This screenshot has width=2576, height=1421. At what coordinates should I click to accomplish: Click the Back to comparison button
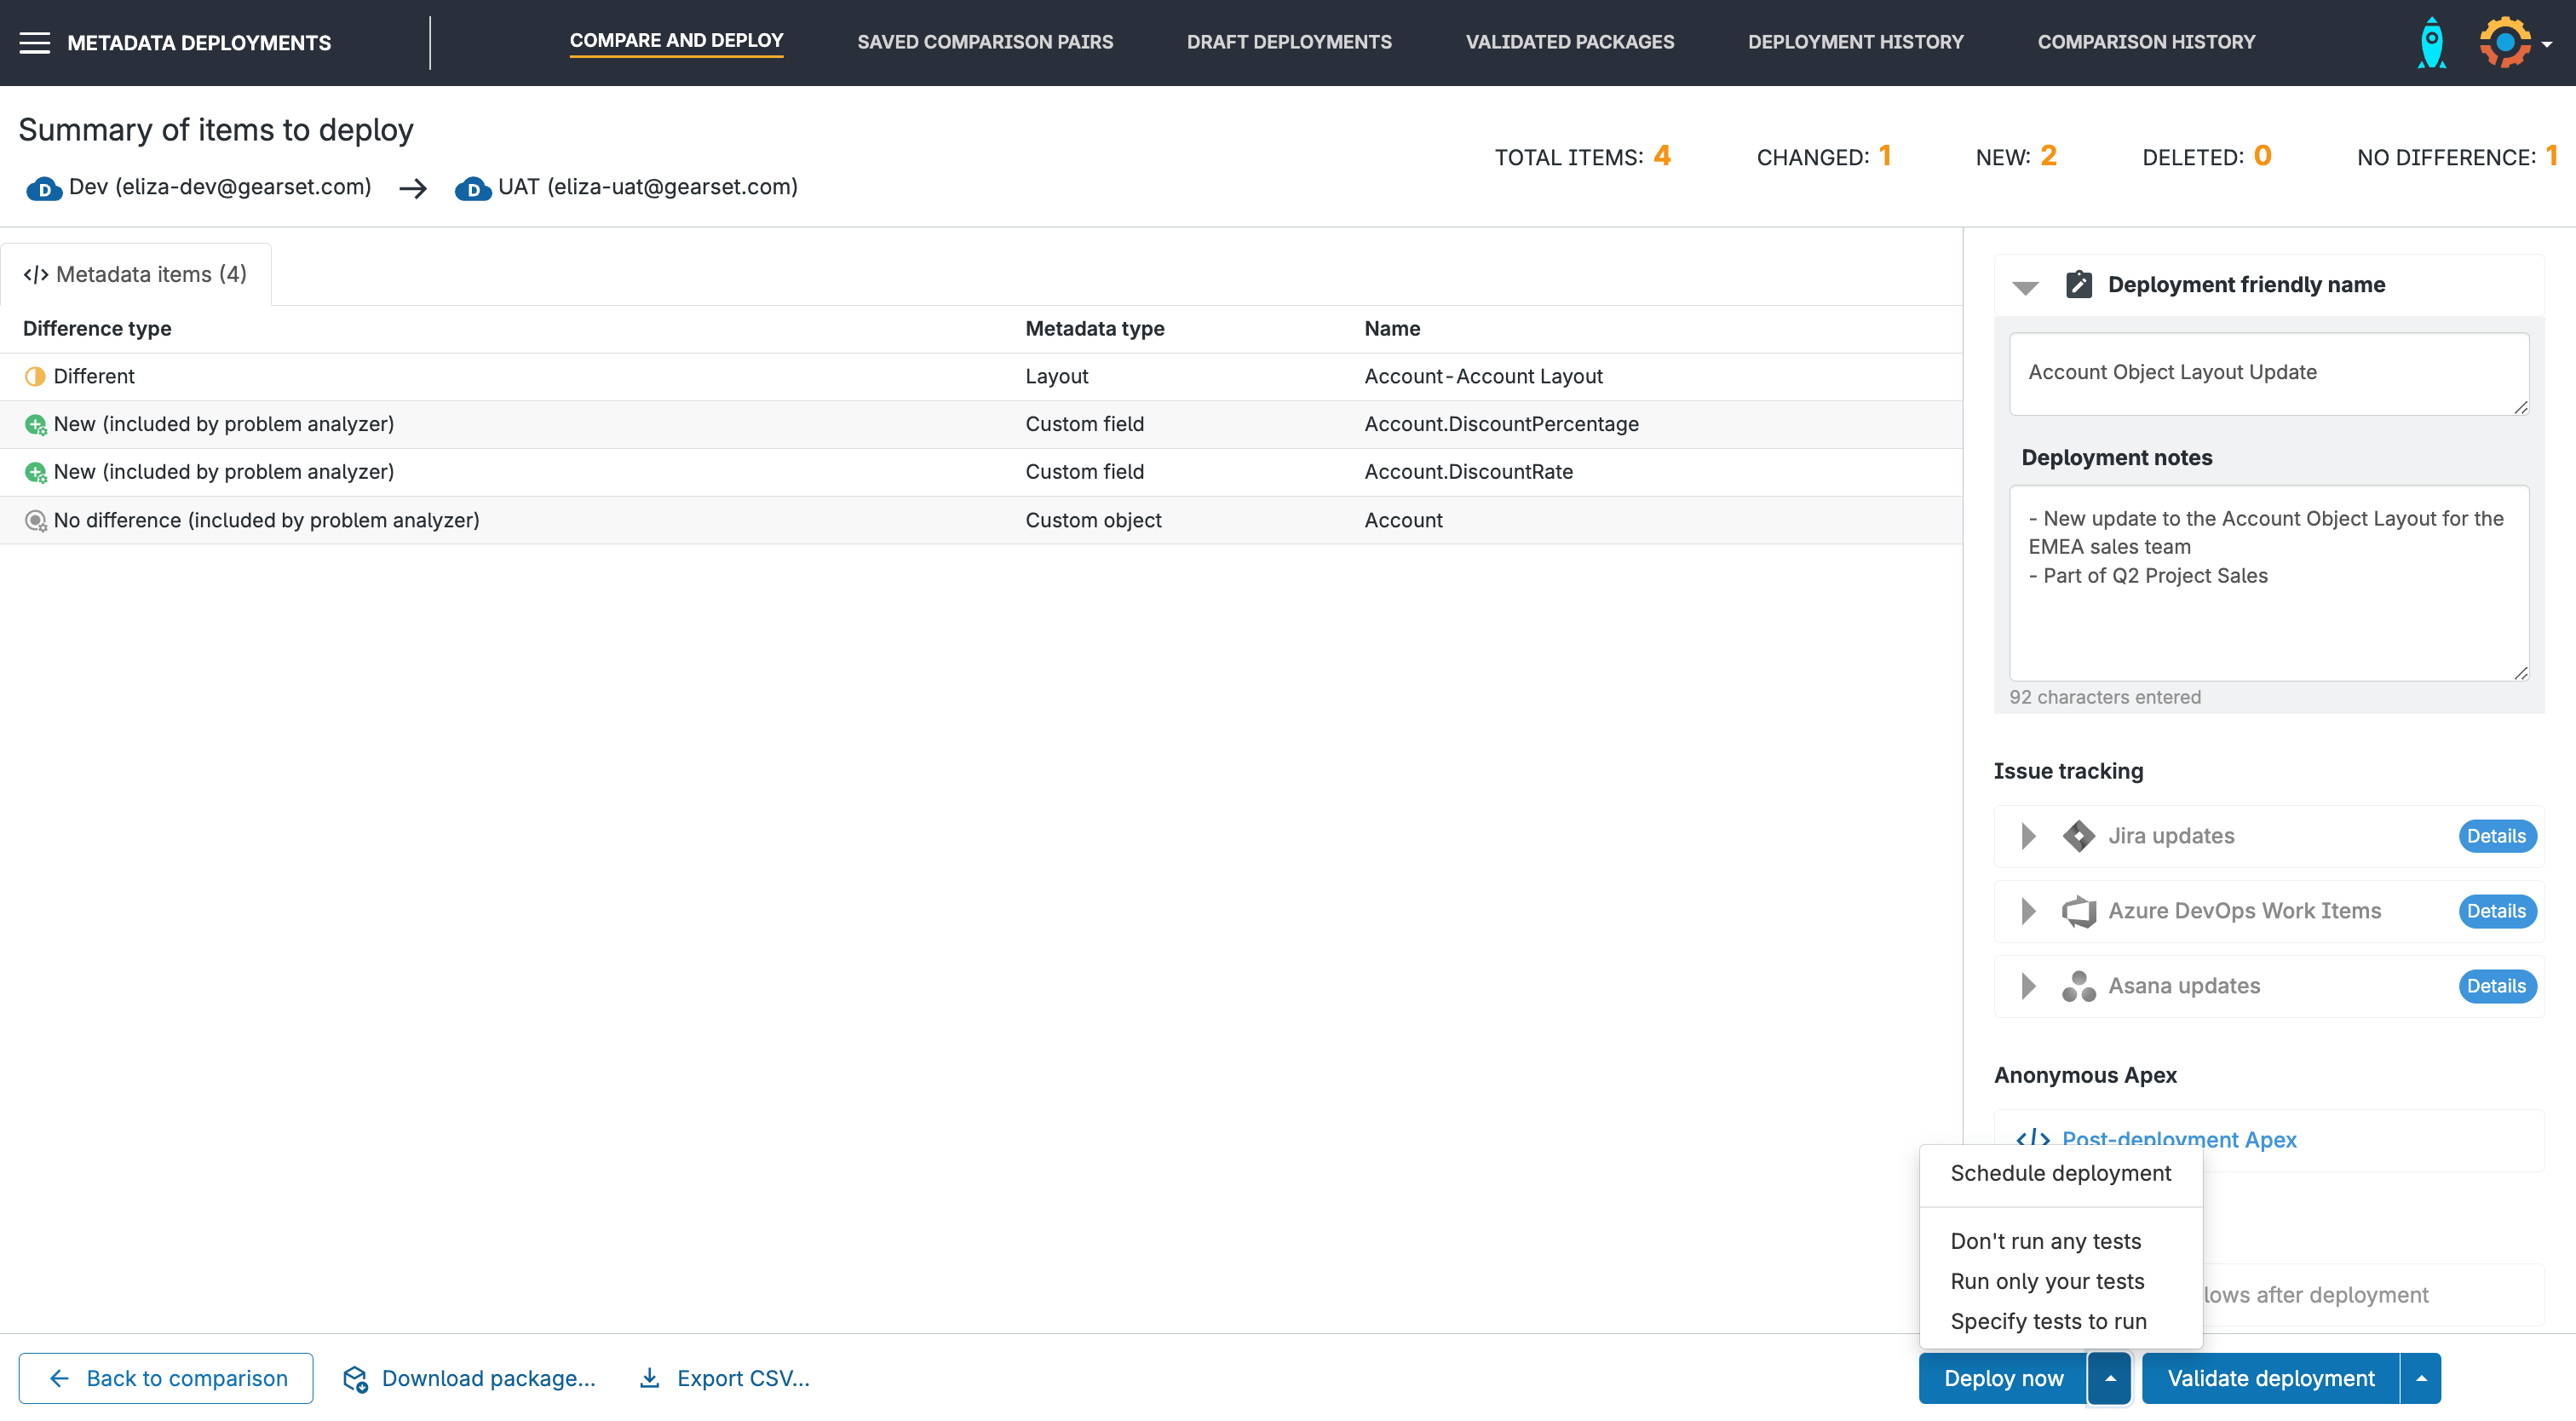click(x=165, y=1378)
